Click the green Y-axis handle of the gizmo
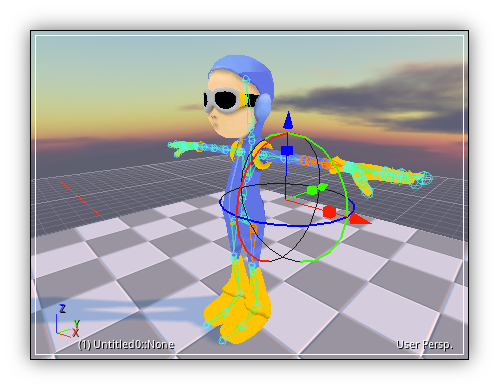Image resolution: width=499 pixels, height=390 pixels. (x=317, y=189)
